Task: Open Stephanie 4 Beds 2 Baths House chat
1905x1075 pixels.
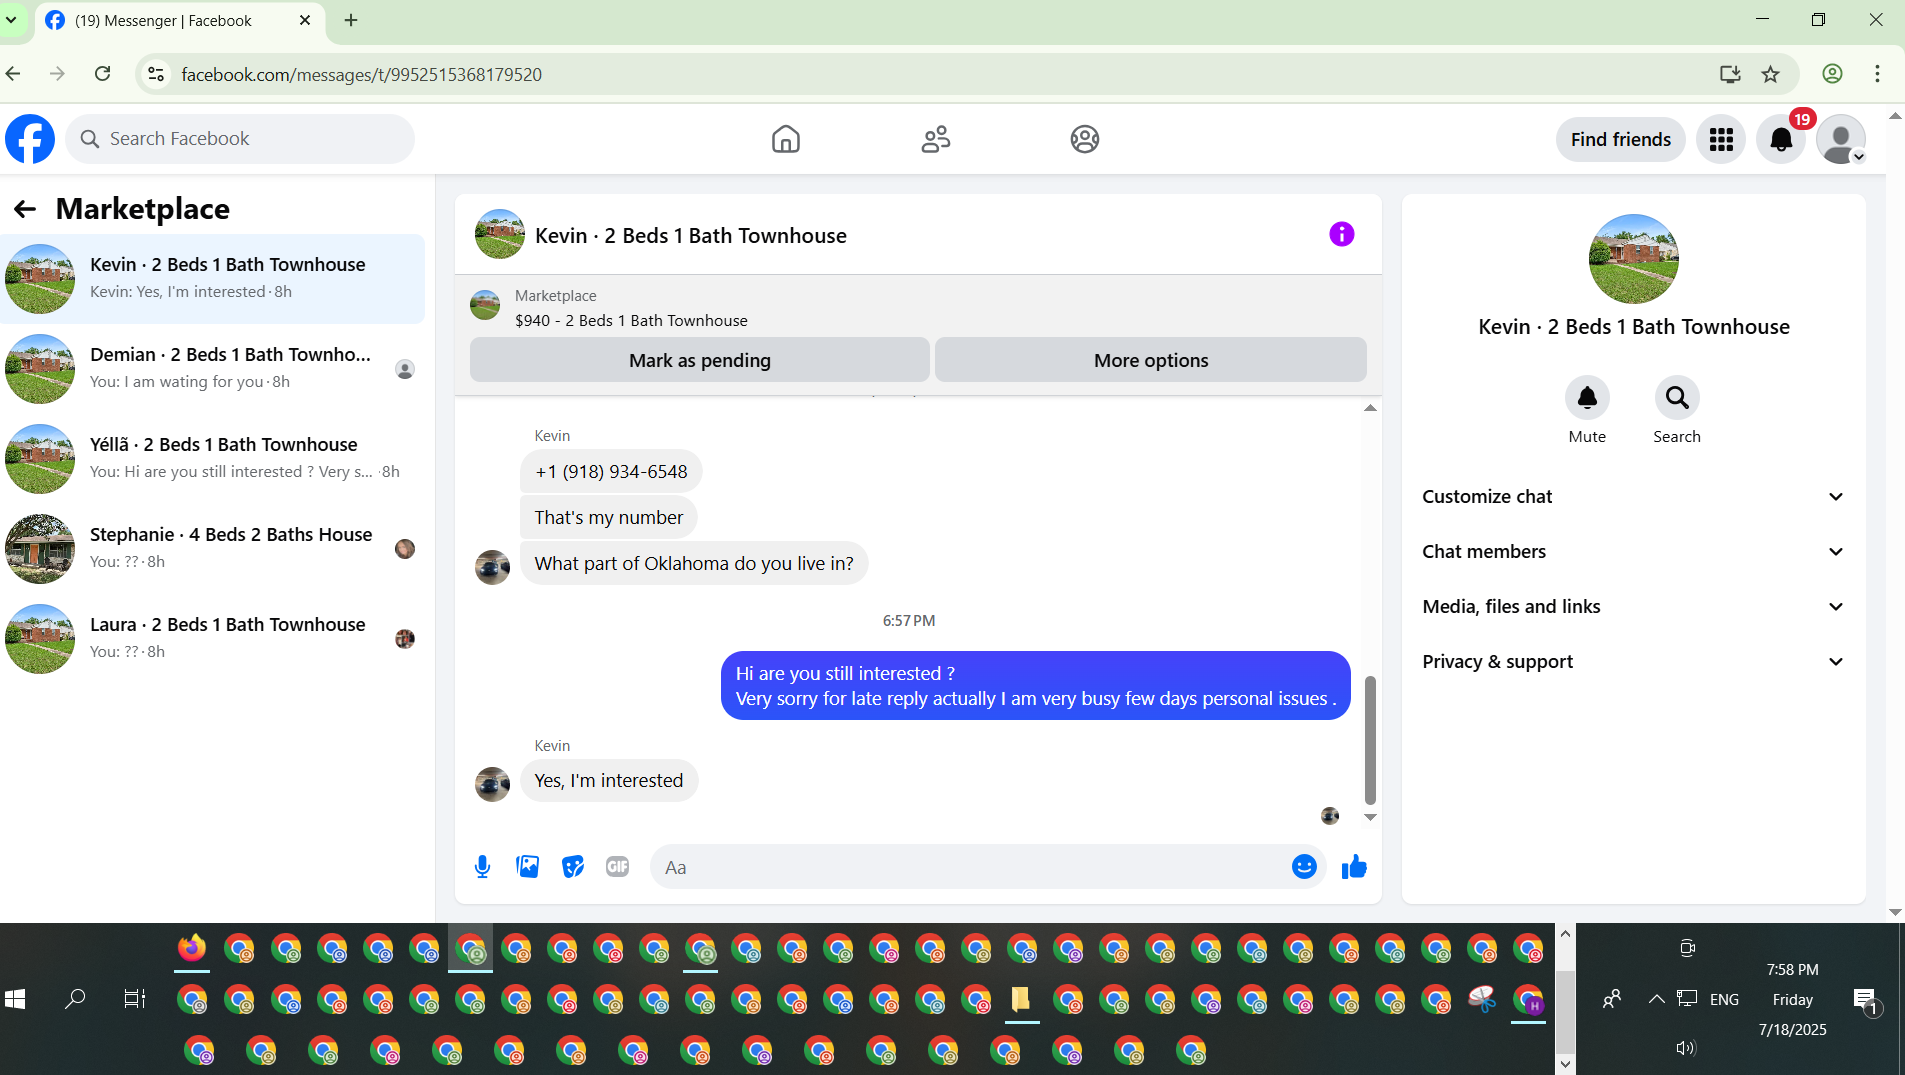Action: 213,549
